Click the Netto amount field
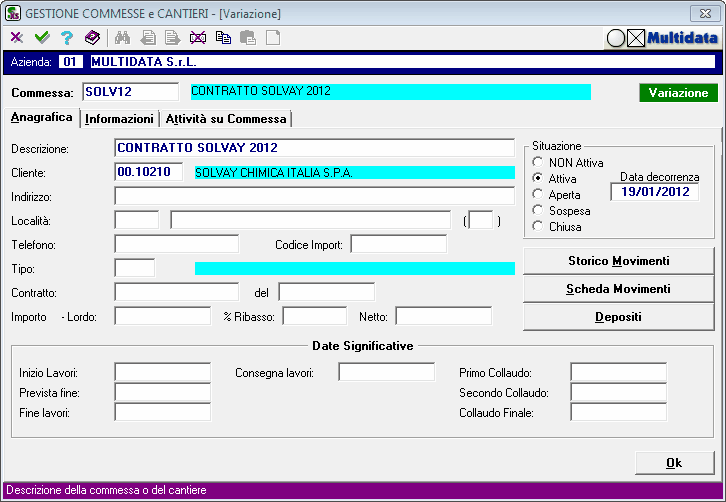The height and width of the screenshot is (502, 726). point(444,316)
